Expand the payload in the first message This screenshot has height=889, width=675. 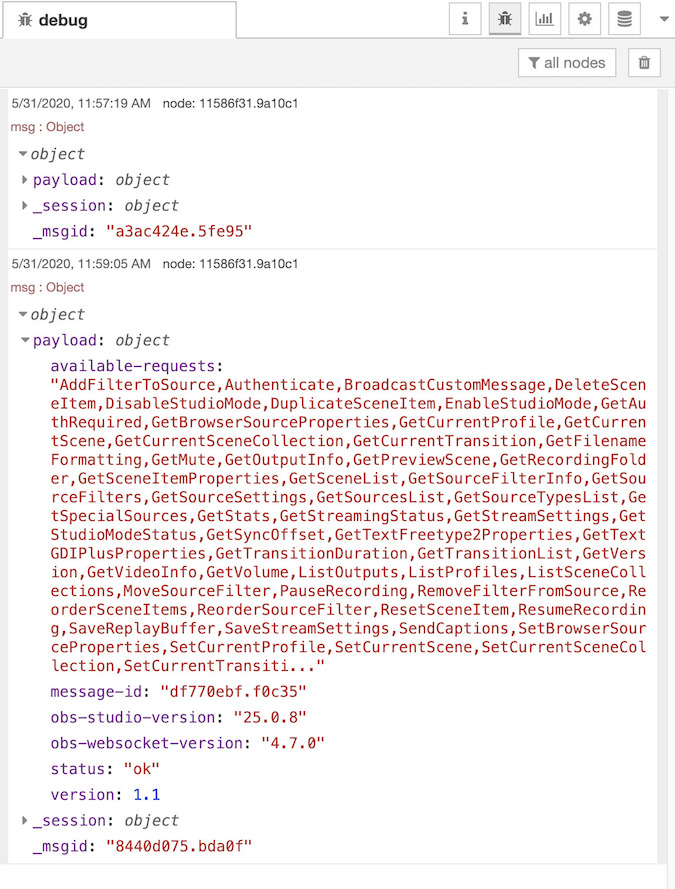pyautogui.click(x=26, y=181)
